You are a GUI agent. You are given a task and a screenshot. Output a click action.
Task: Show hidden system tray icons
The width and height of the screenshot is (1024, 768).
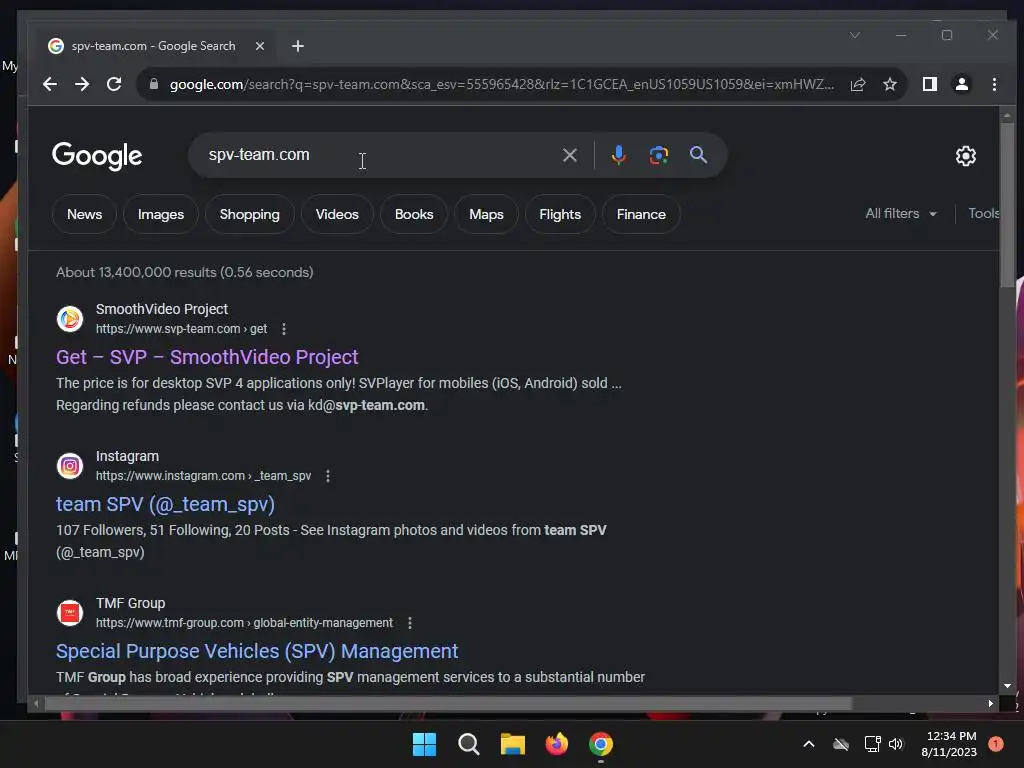[x=808, y=744]
